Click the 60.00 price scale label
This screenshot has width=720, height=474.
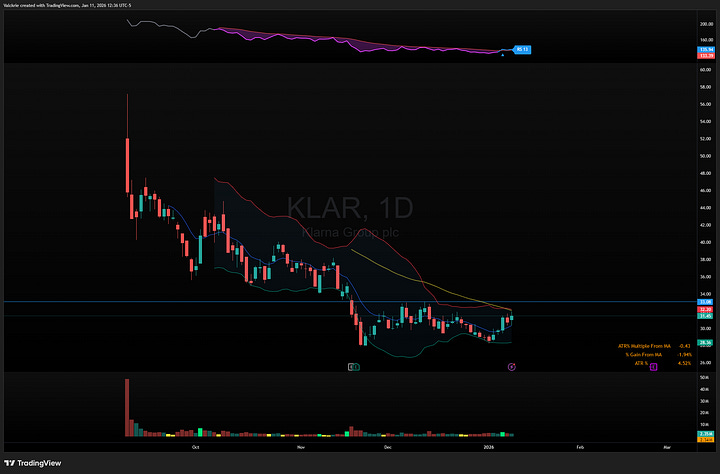[x=705, y=70]
